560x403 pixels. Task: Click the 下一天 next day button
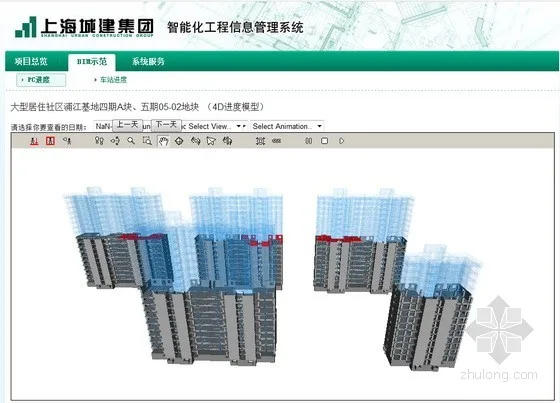166,125
